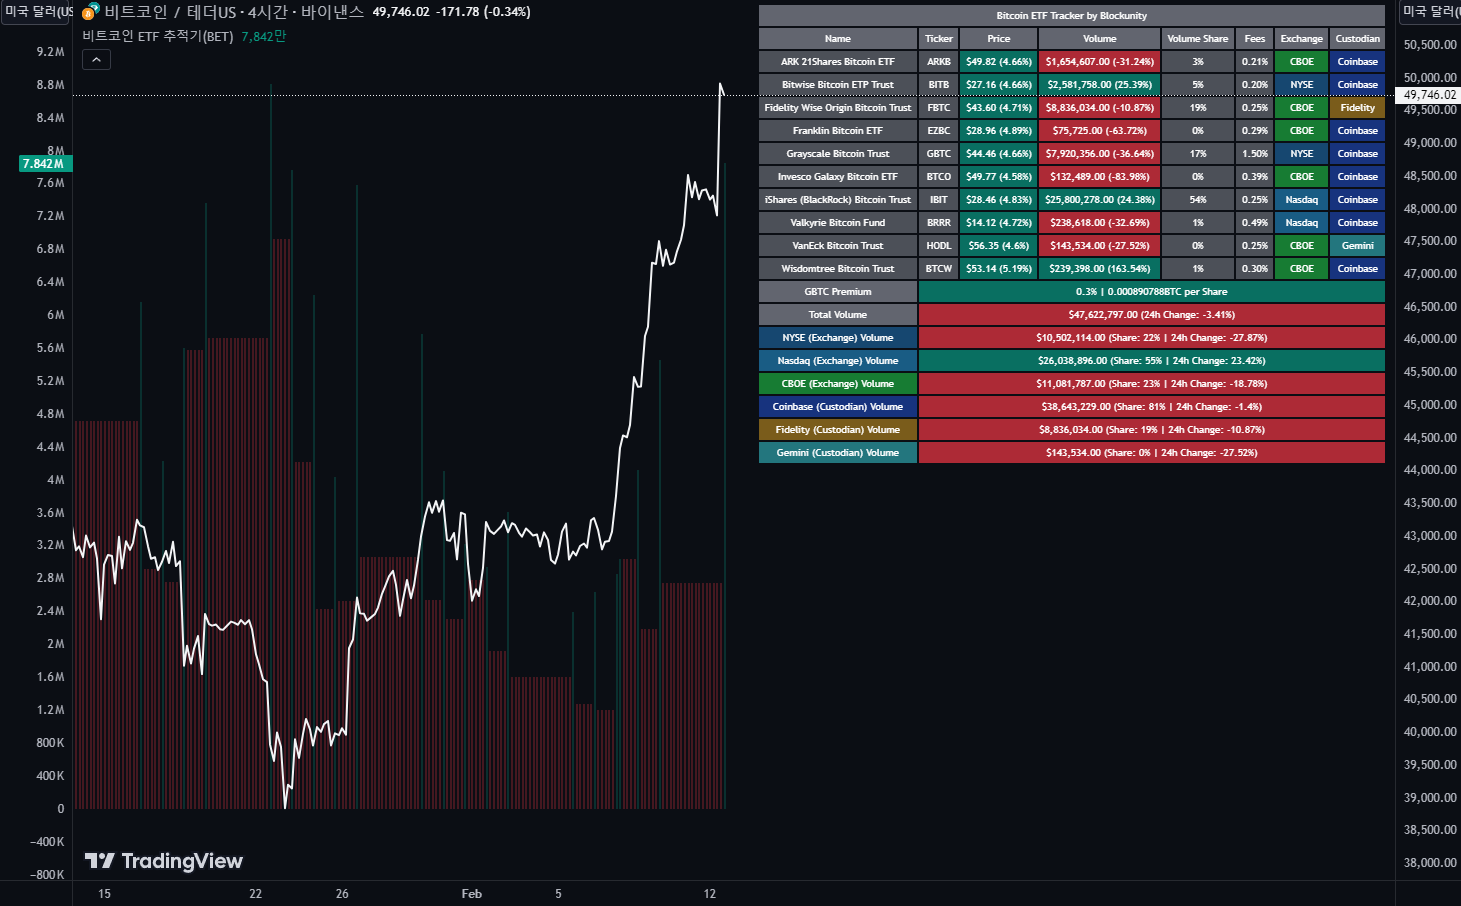The width and height of the screenshot is (1461, 906).
Task: Click the Coinbase (Custodian) Volume label
Action: (838, 407)
